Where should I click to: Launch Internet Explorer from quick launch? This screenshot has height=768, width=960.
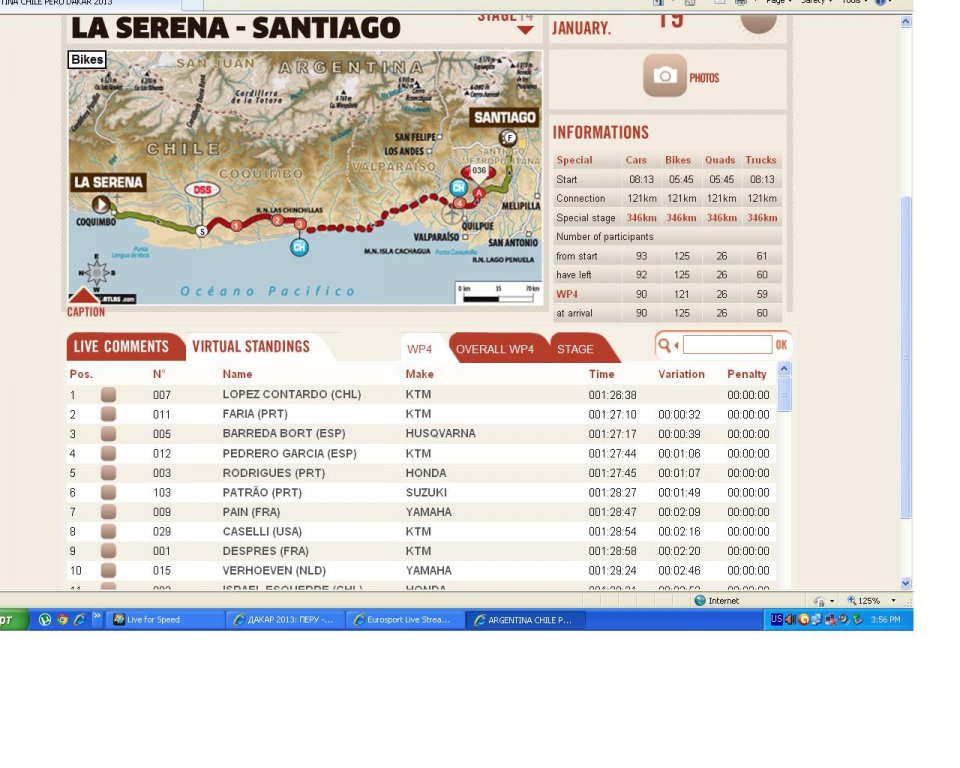click(x=80, y=619)
